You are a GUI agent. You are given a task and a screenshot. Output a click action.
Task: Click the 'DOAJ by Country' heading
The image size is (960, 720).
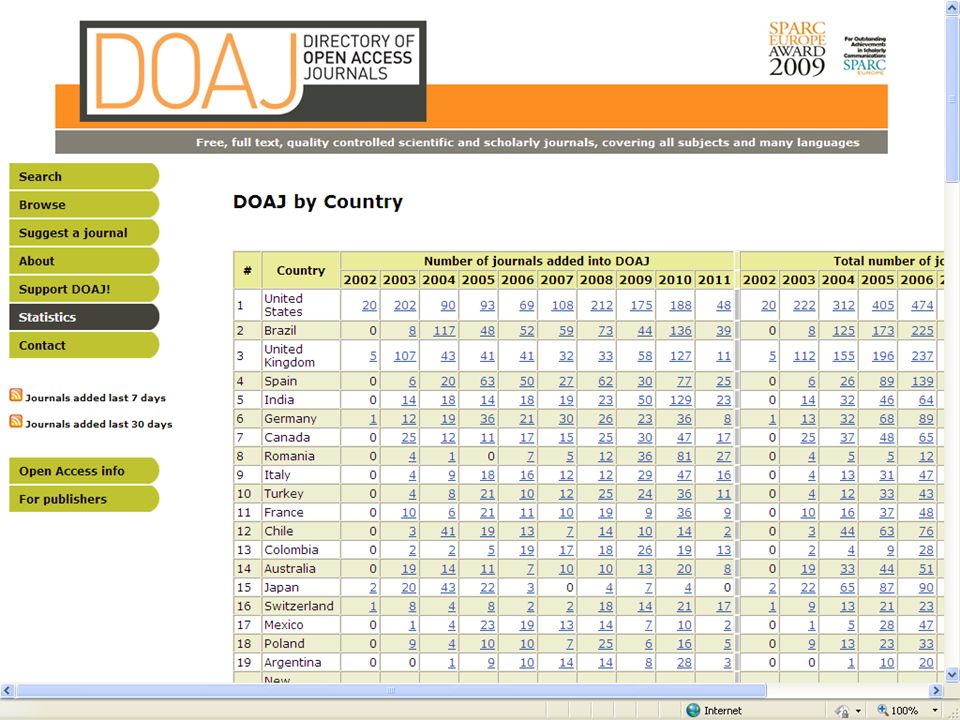(x=318, y=201)
